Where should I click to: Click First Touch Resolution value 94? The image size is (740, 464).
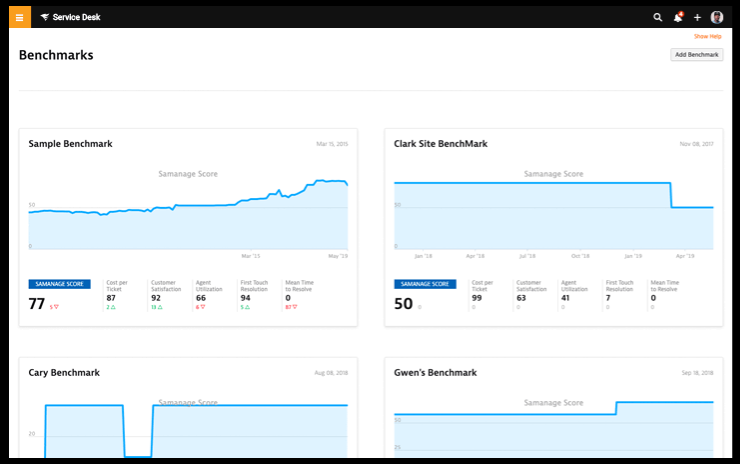click(x=245, y=298)
